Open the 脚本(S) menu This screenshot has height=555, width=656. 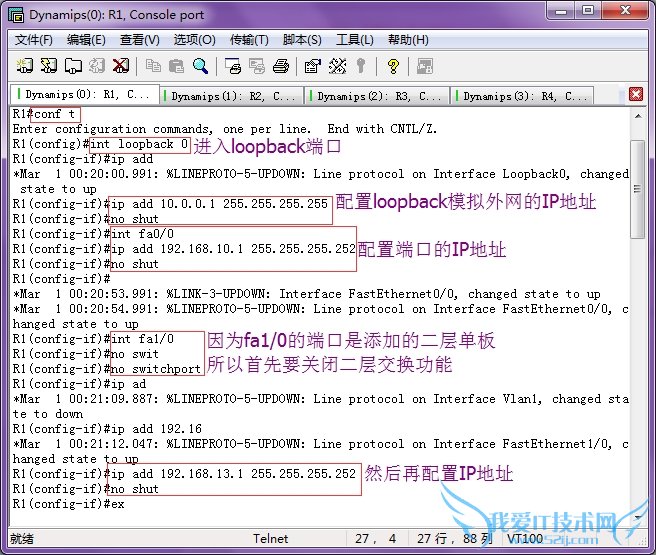tap(302, 40)
